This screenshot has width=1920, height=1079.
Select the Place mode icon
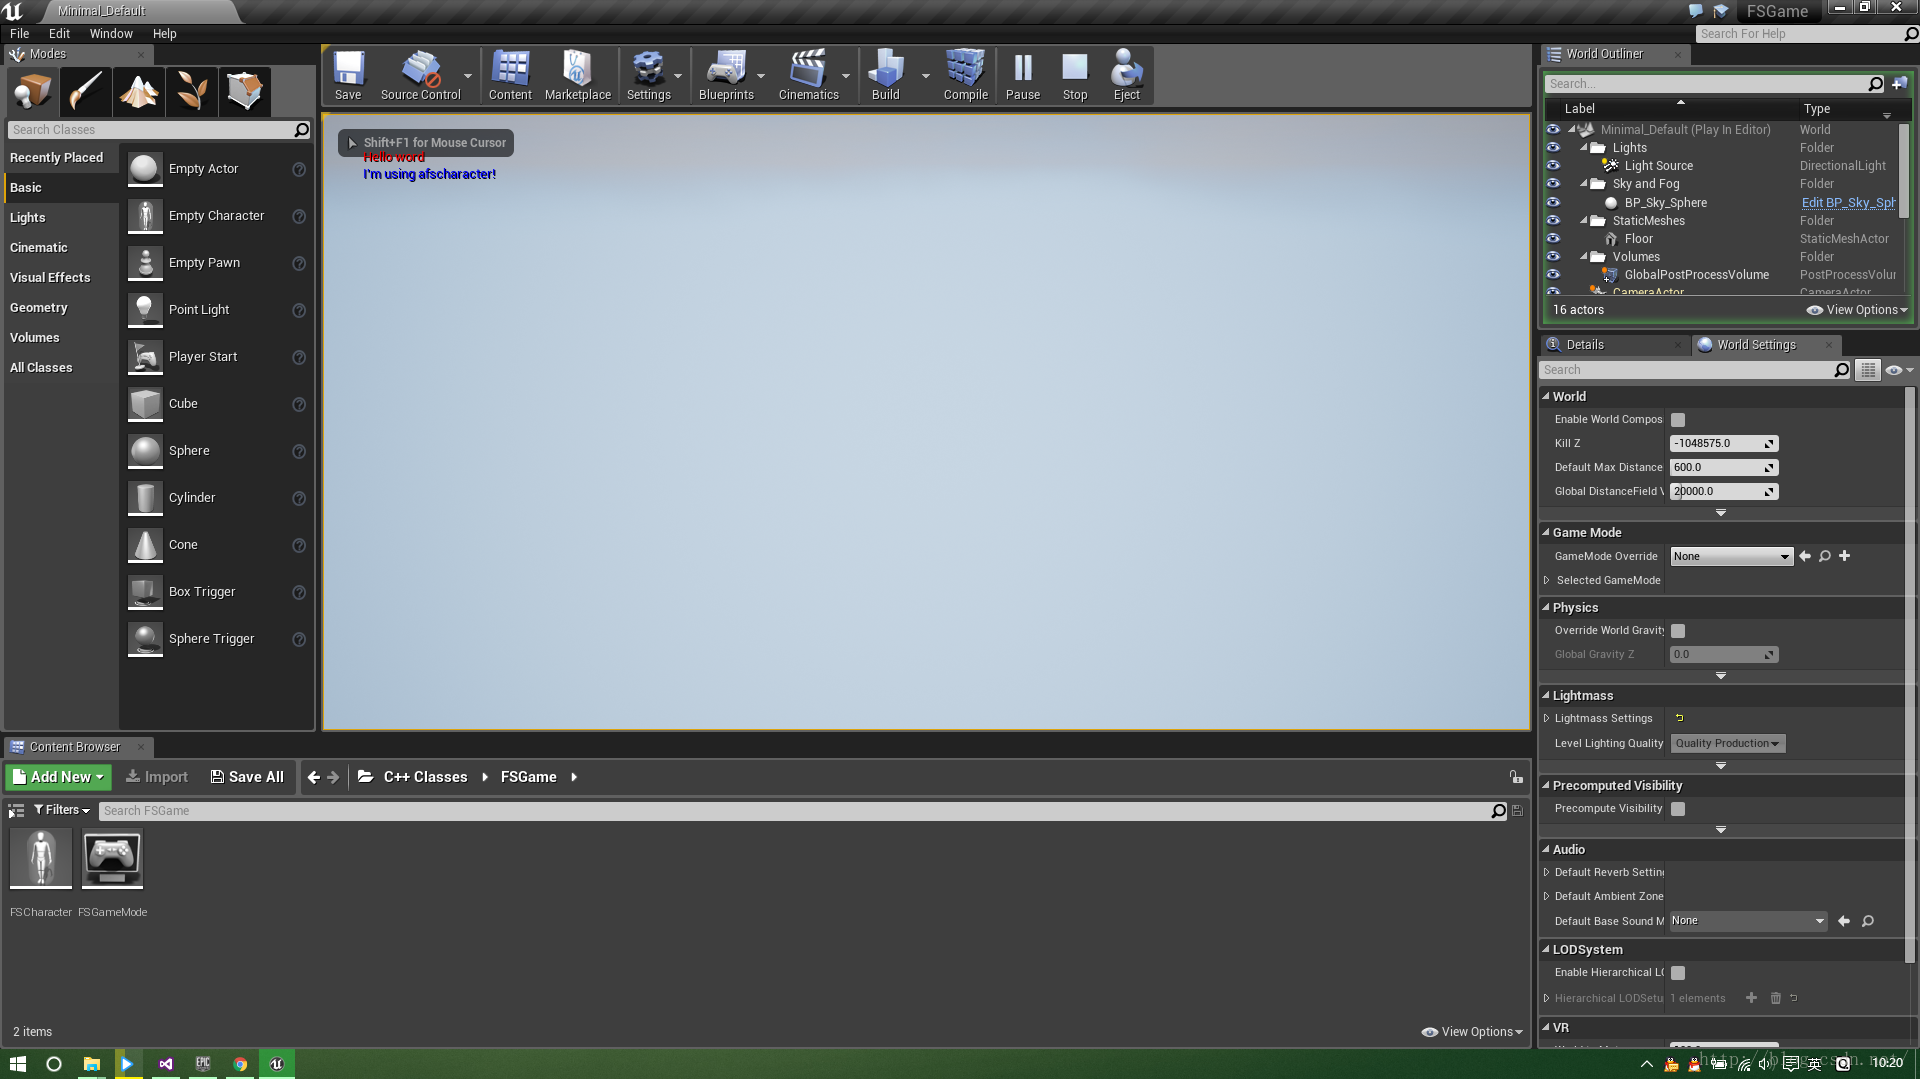tap(32, 92)
